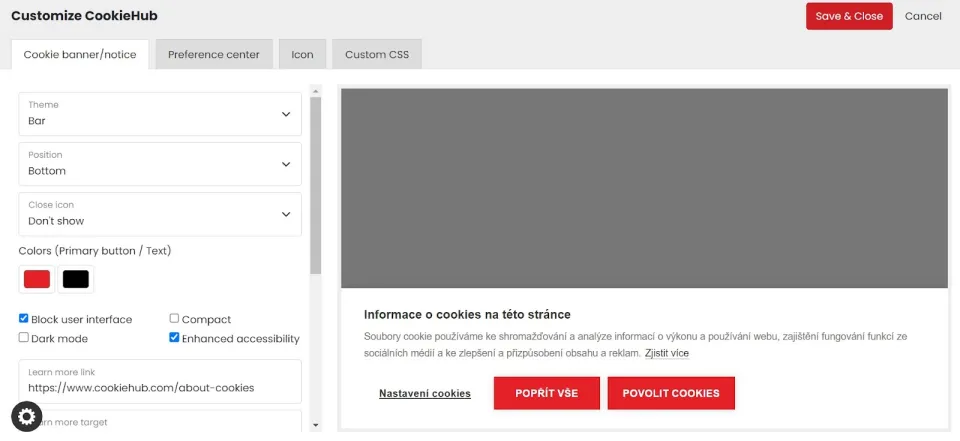Click the scrollbar up arrow

tap(315, 92)
